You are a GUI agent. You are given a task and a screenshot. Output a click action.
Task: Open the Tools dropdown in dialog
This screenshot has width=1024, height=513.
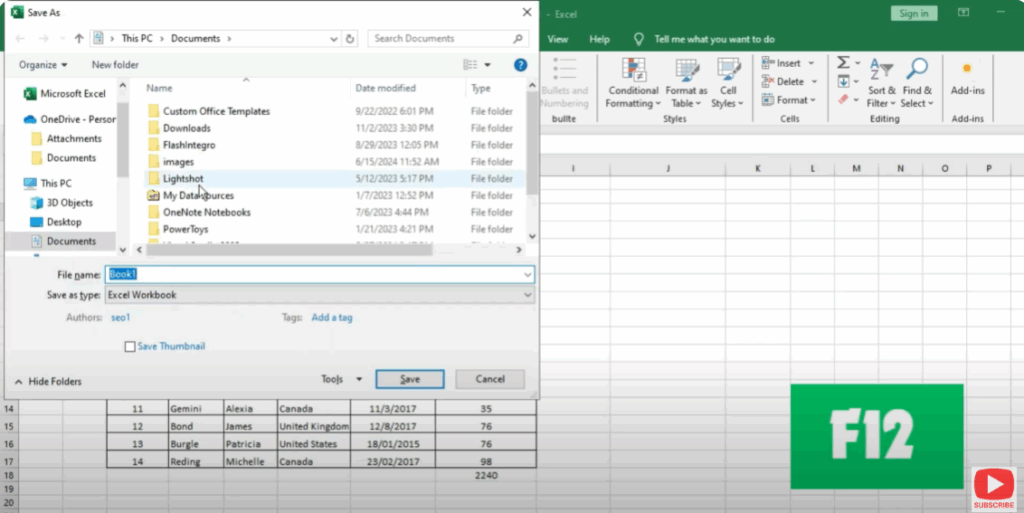(341, 380)
